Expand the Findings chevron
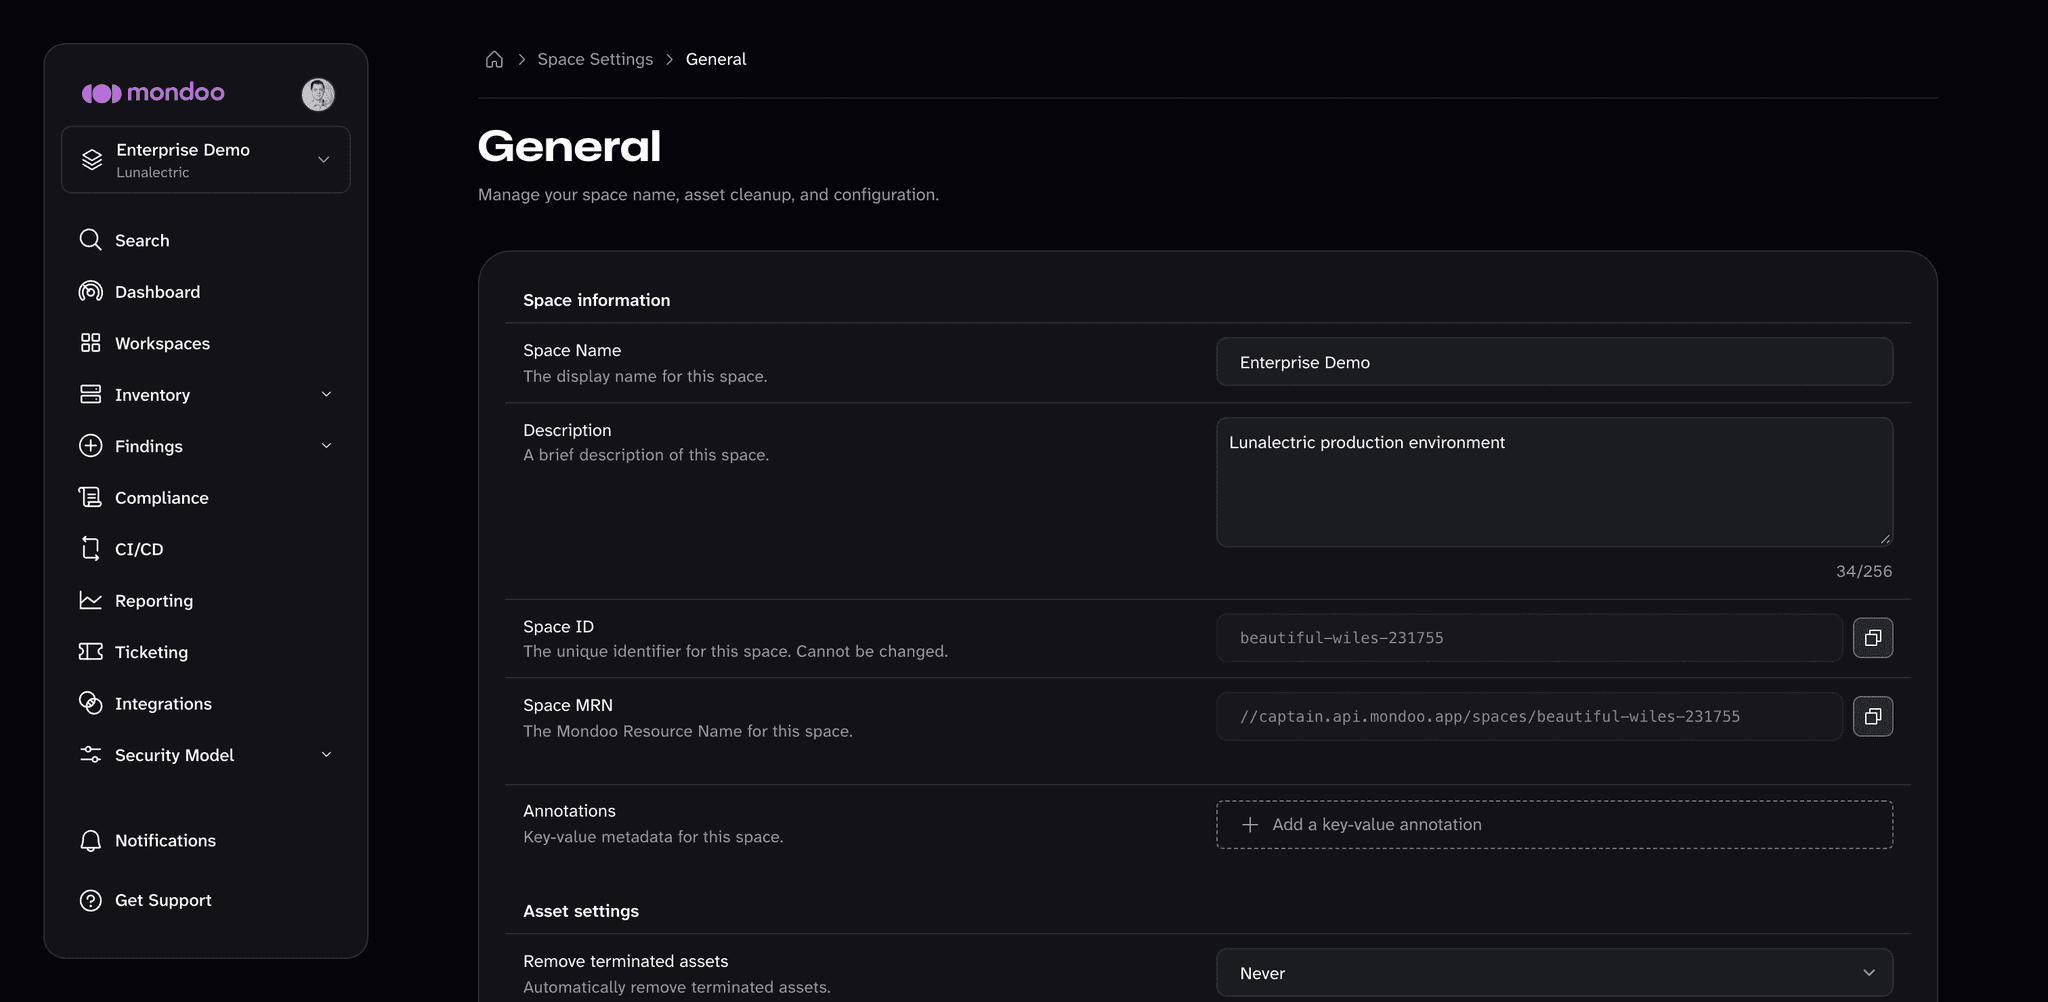The height and width of the screenshot is (1002, 2048). click(x=326, y=446)
